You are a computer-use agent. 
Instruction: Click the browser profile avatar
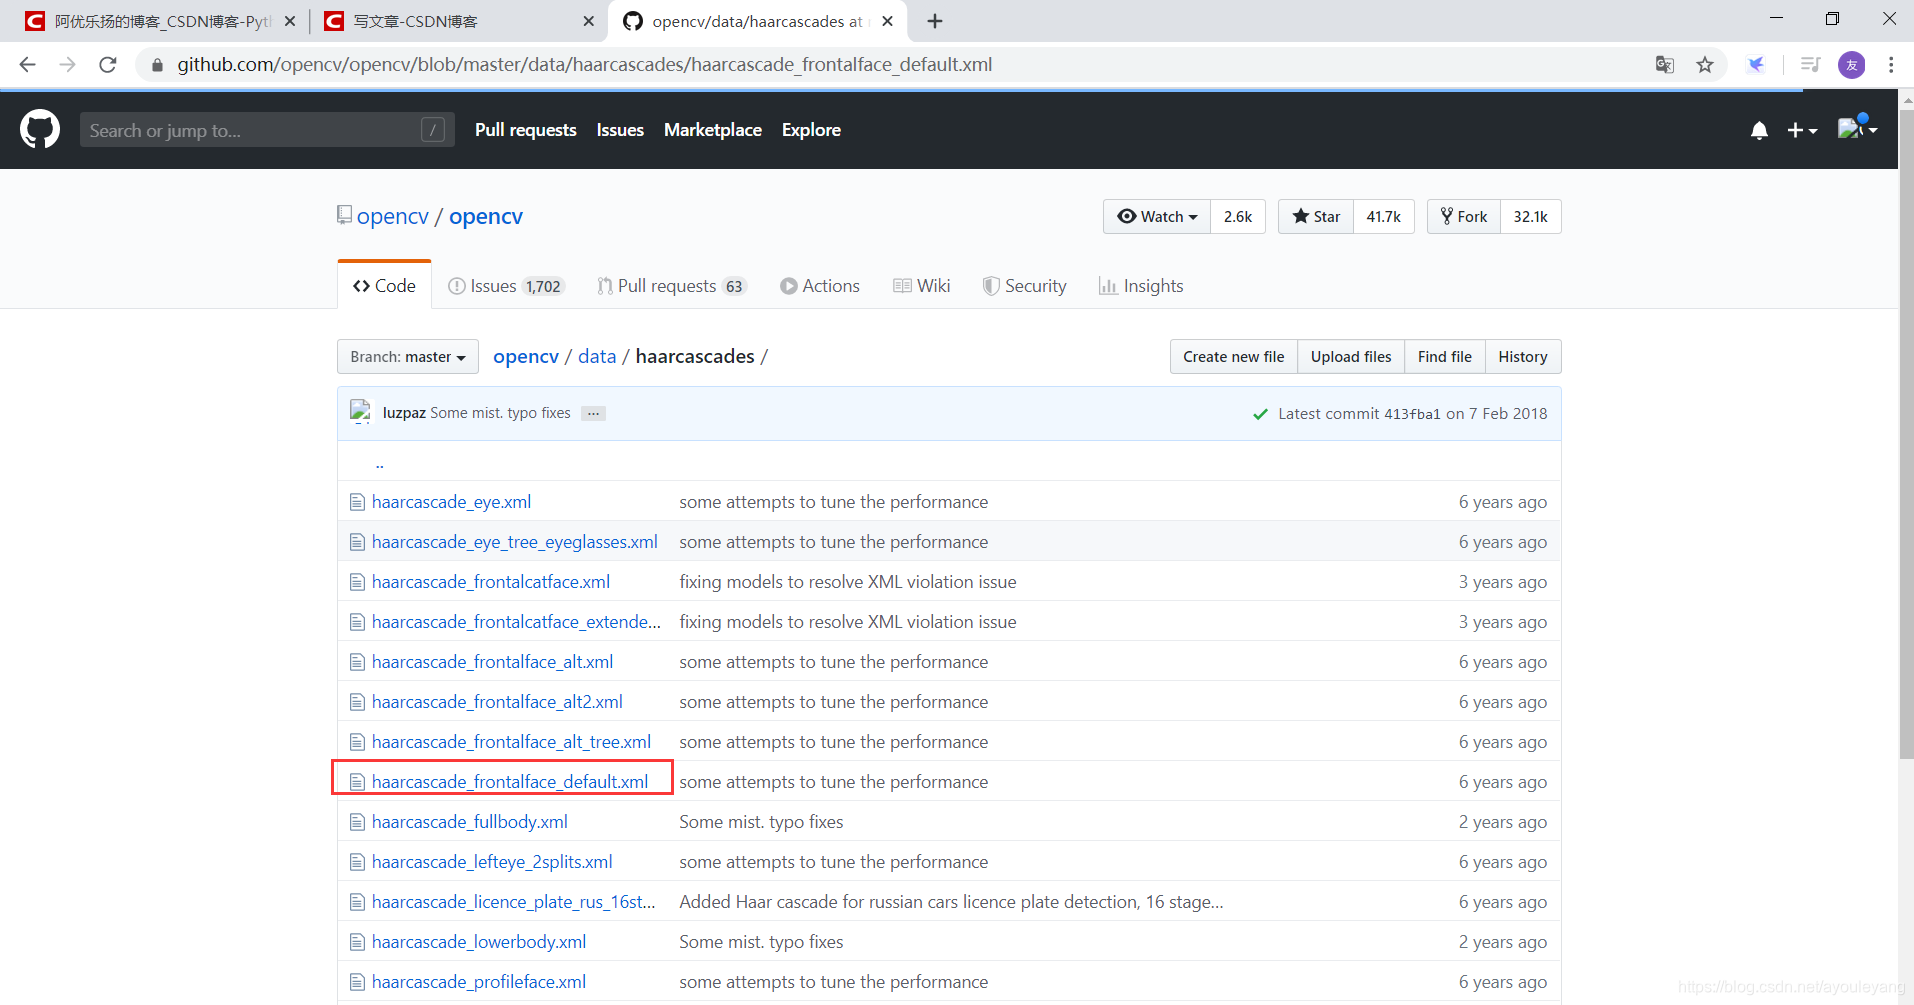click(1852, 65)
